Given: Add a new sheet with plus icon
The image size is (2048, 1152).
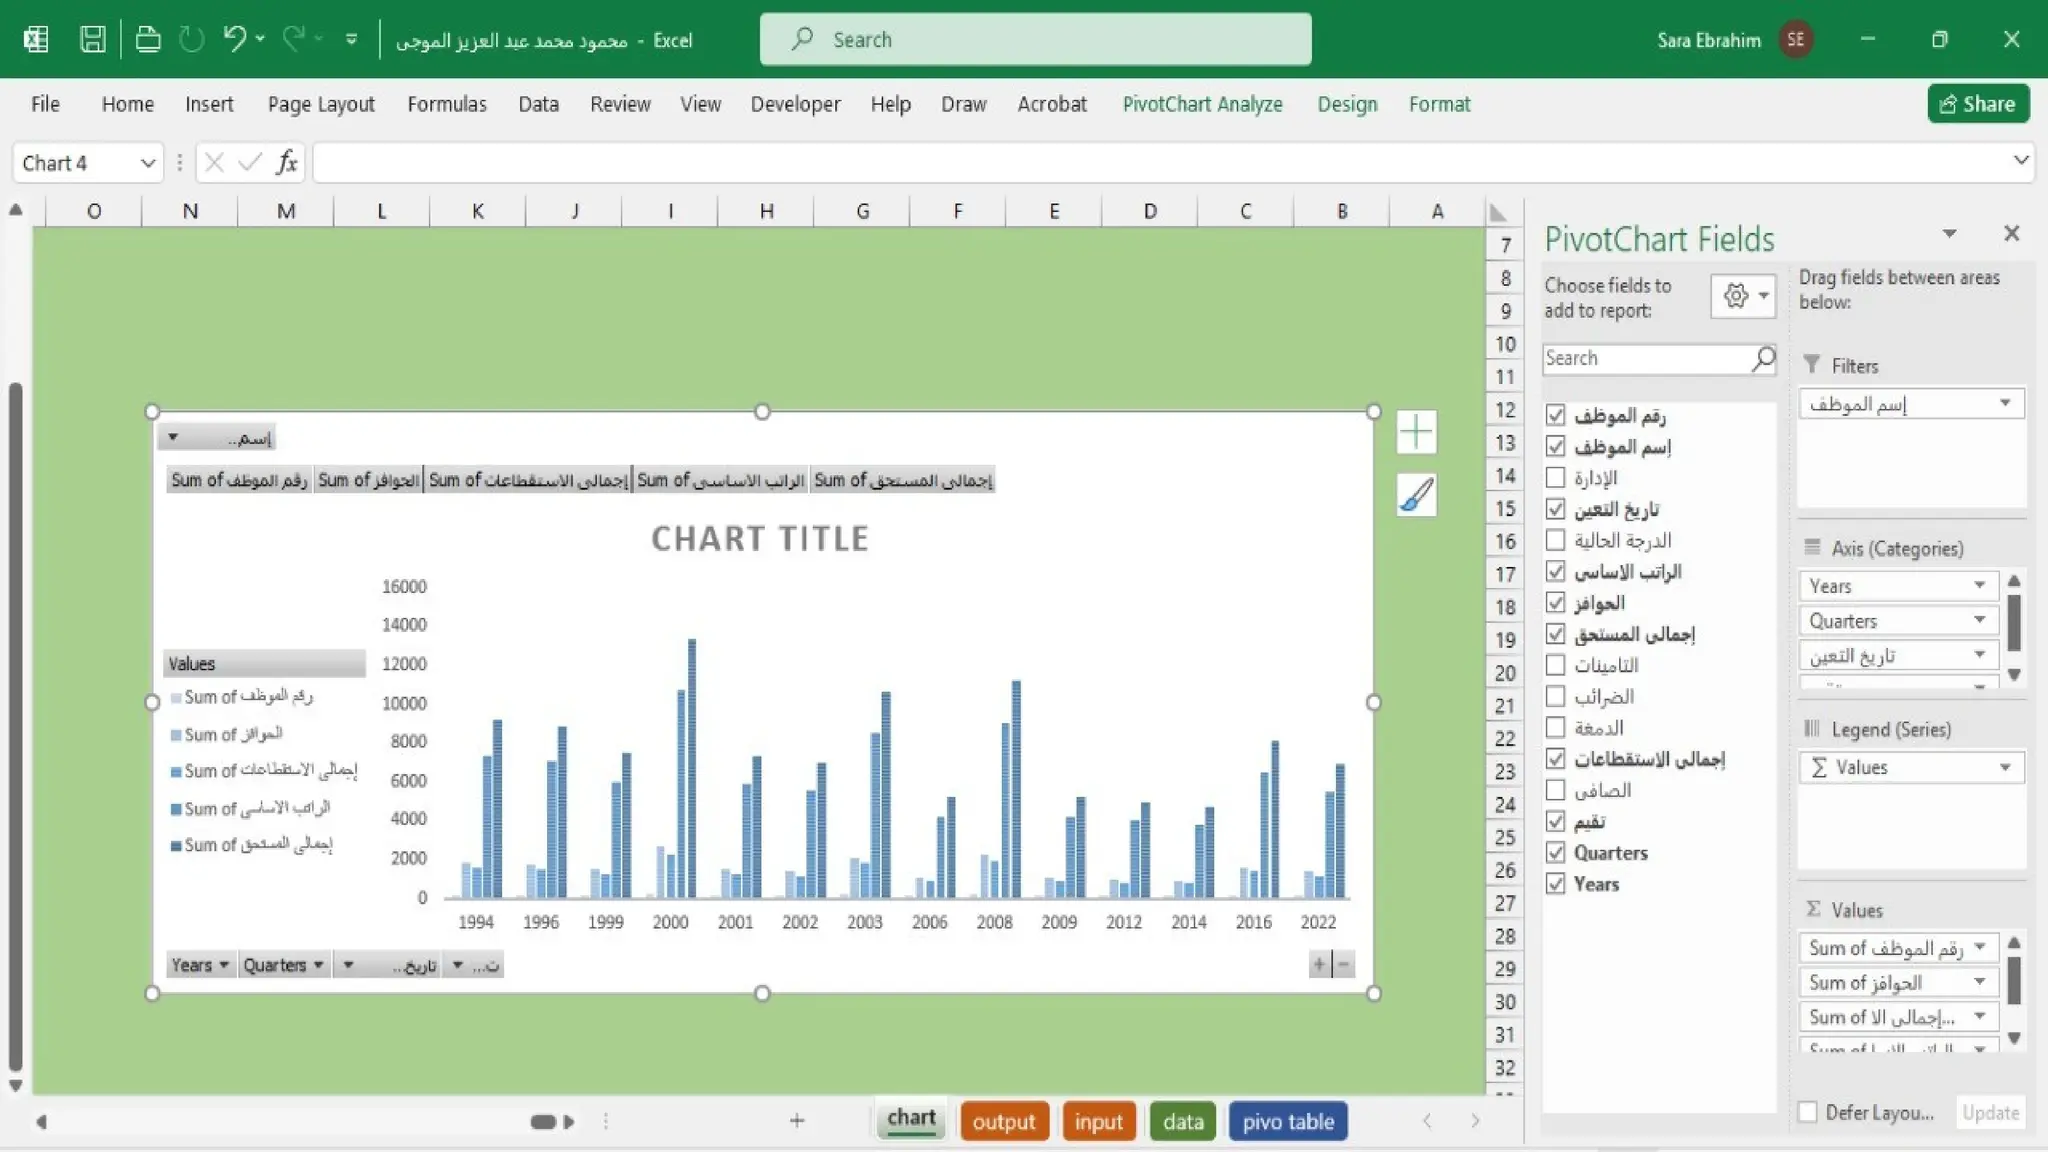Looking at the screenshot, I should [x=796, y=1121].
